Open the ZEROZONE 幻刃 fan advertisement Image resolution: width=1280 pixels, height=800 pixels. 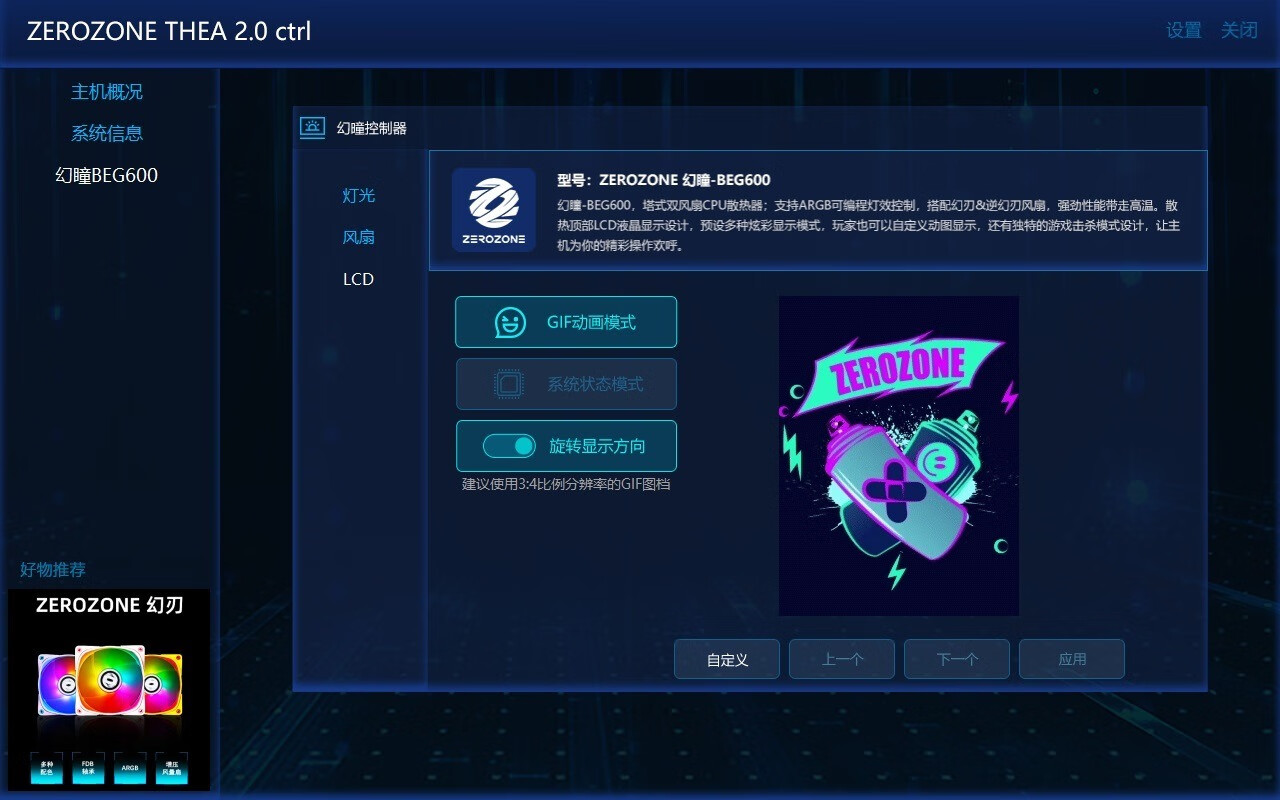(109, 690)
